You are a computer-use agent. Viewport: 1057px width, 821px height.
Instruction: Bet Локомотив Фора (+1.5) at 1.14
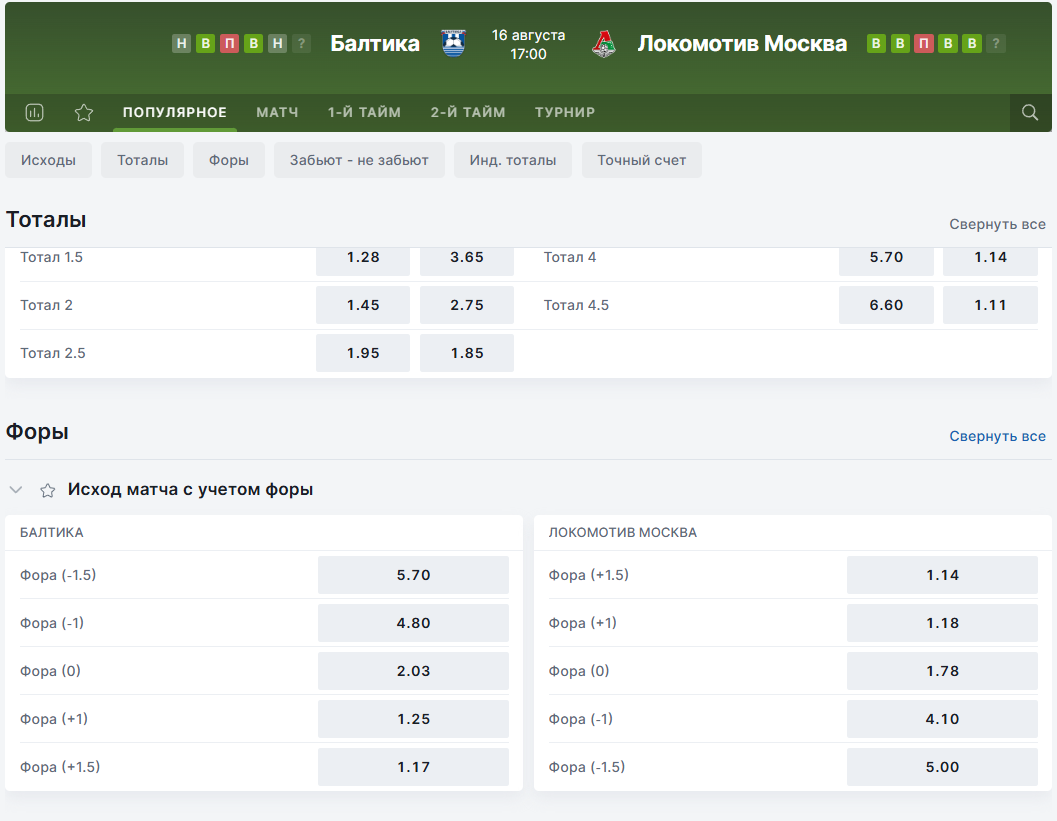pyautogui.click(x=942, y=575)
